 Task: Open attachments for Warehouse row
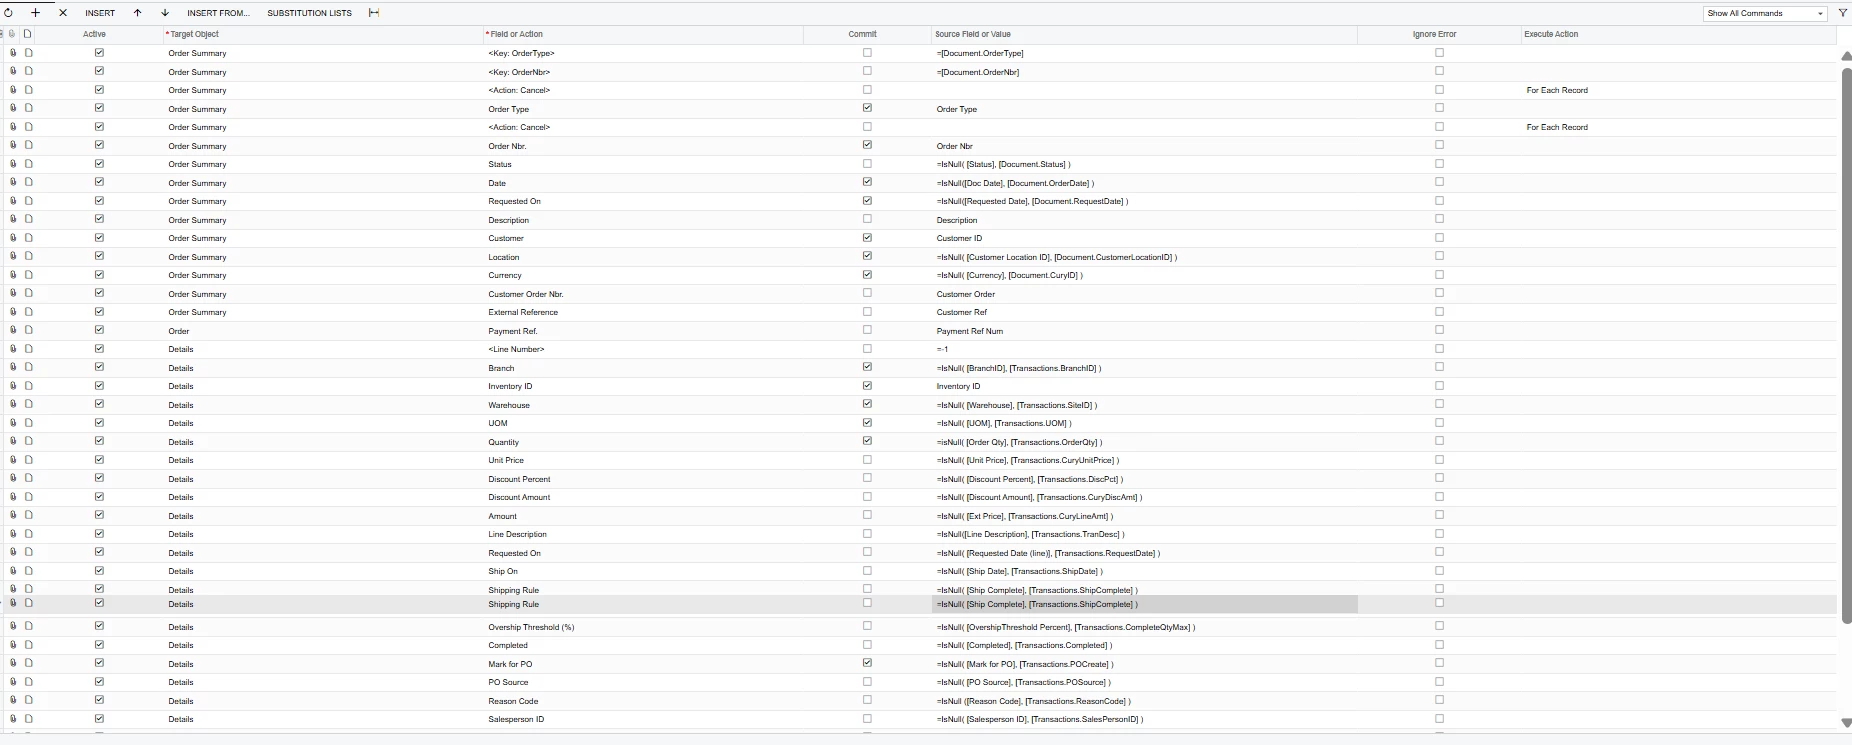(x=13, y=404)
